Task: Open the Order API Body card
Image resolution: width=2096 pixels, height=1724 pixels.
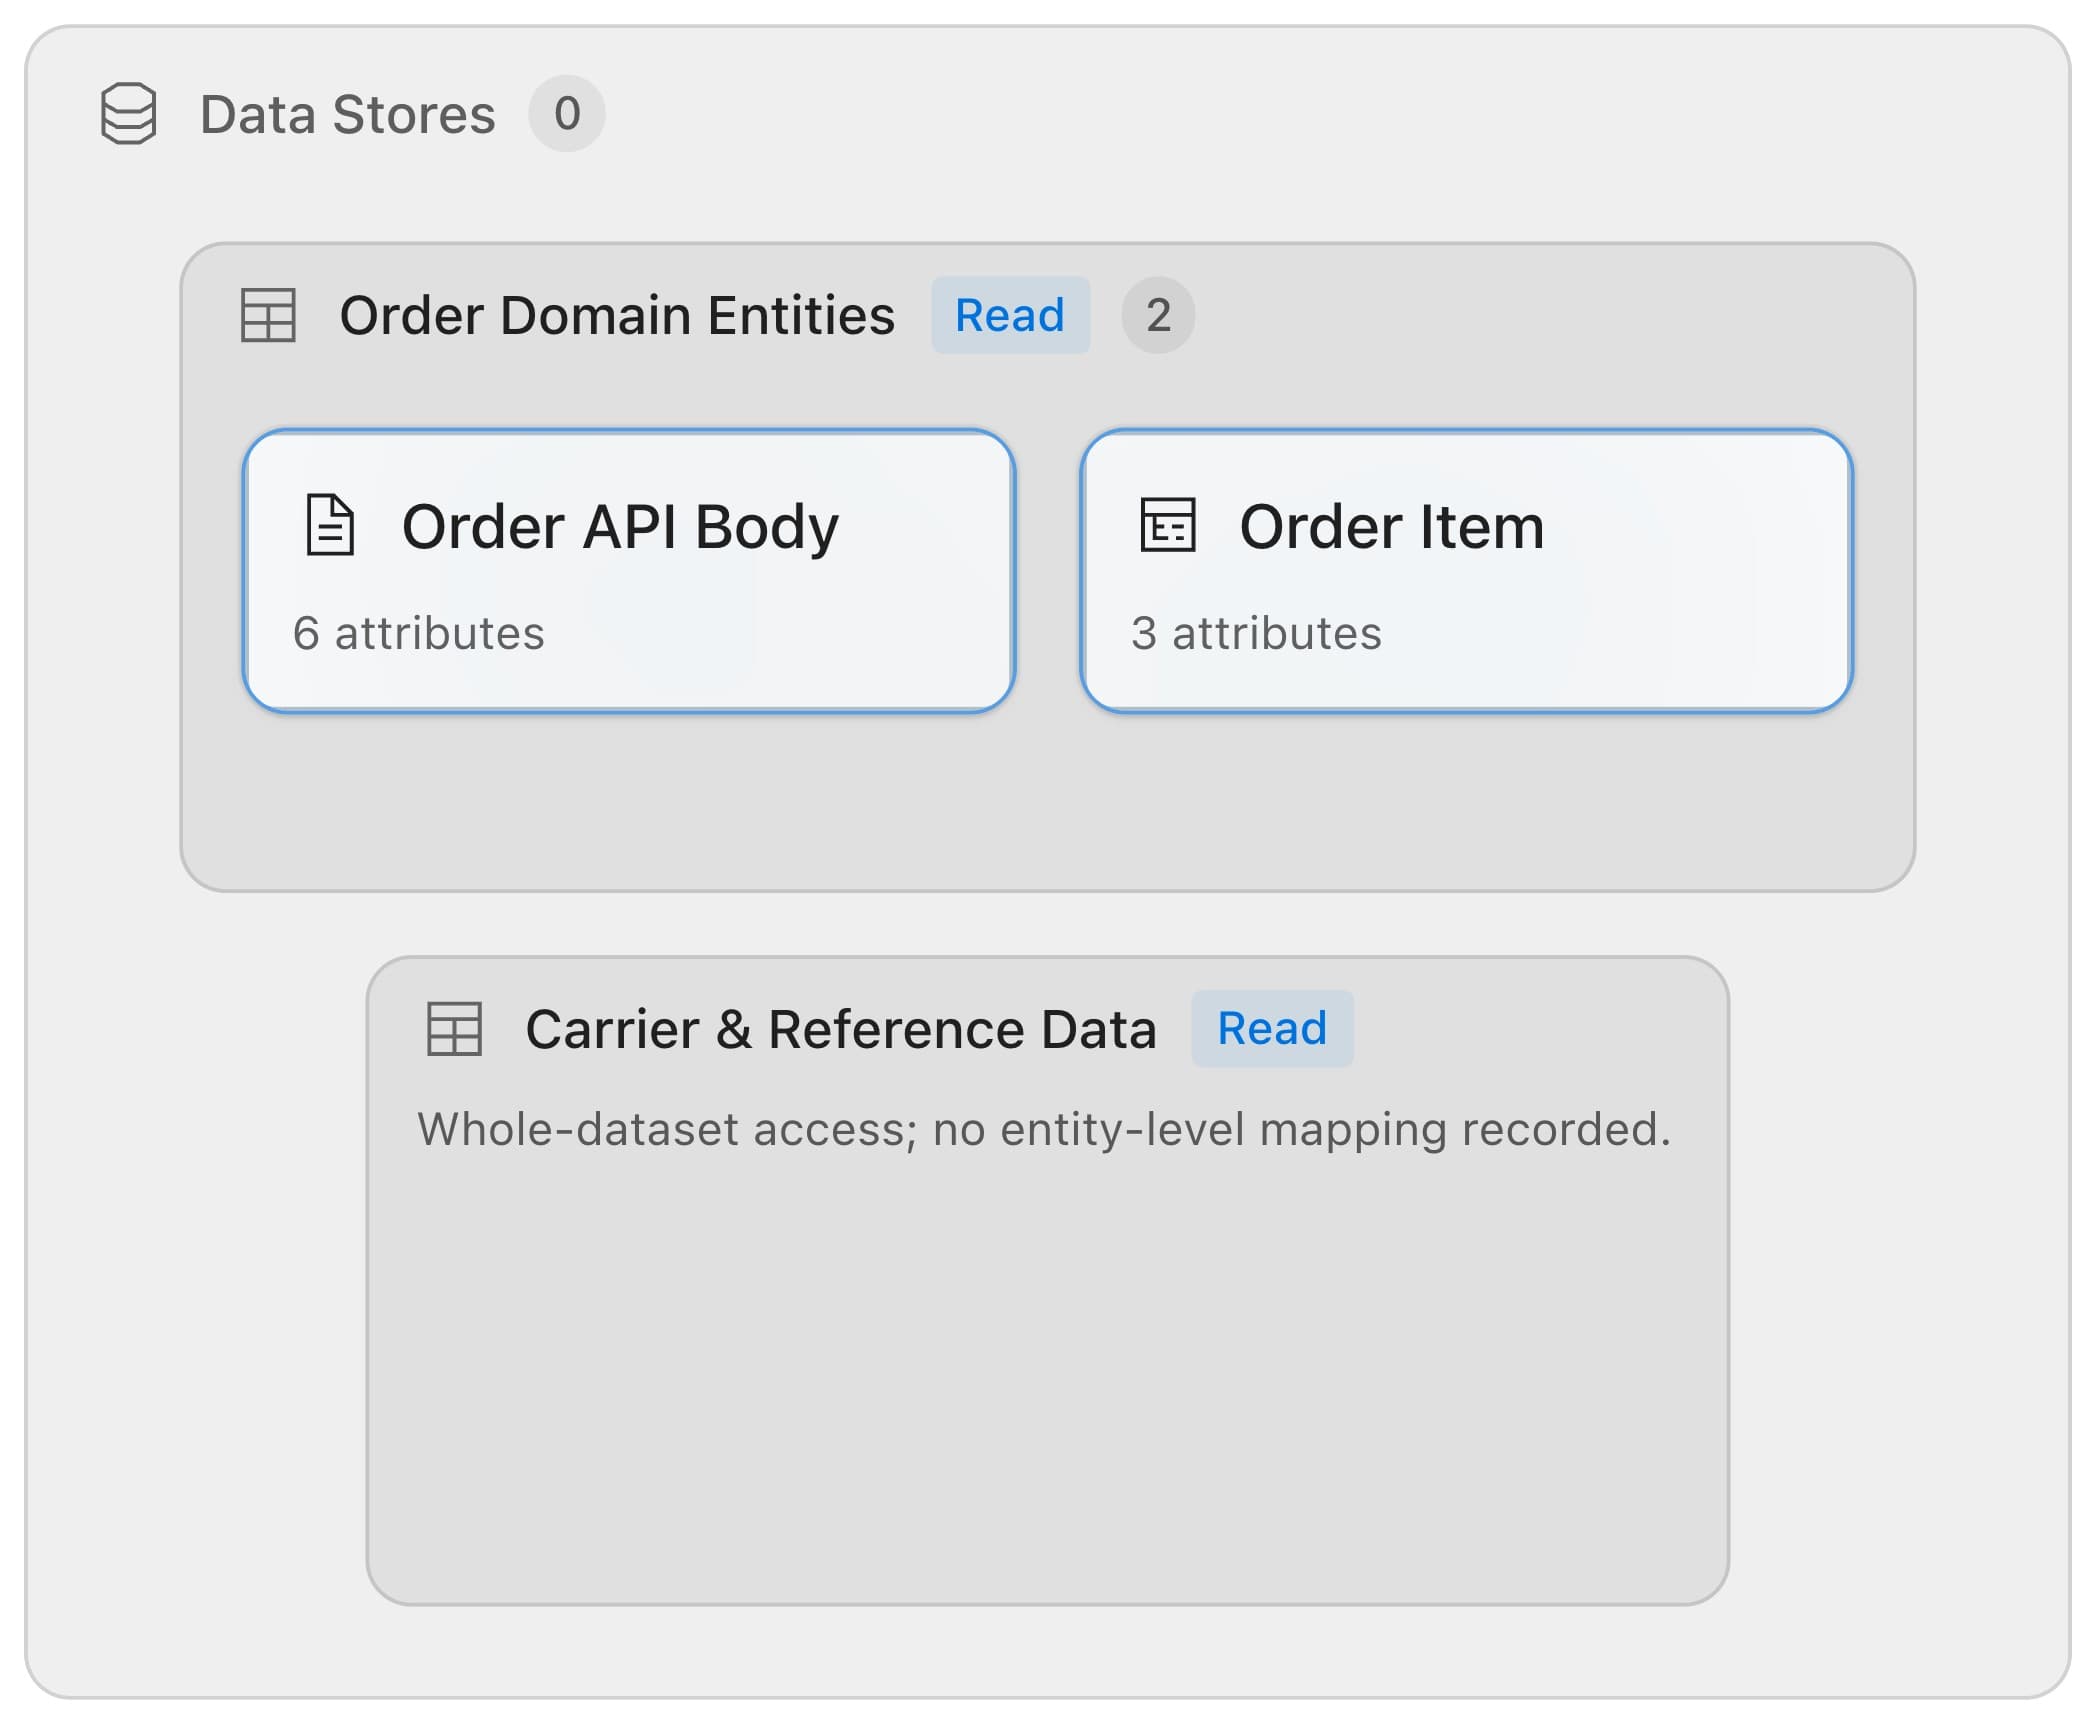Action: [x=629, y=571]
